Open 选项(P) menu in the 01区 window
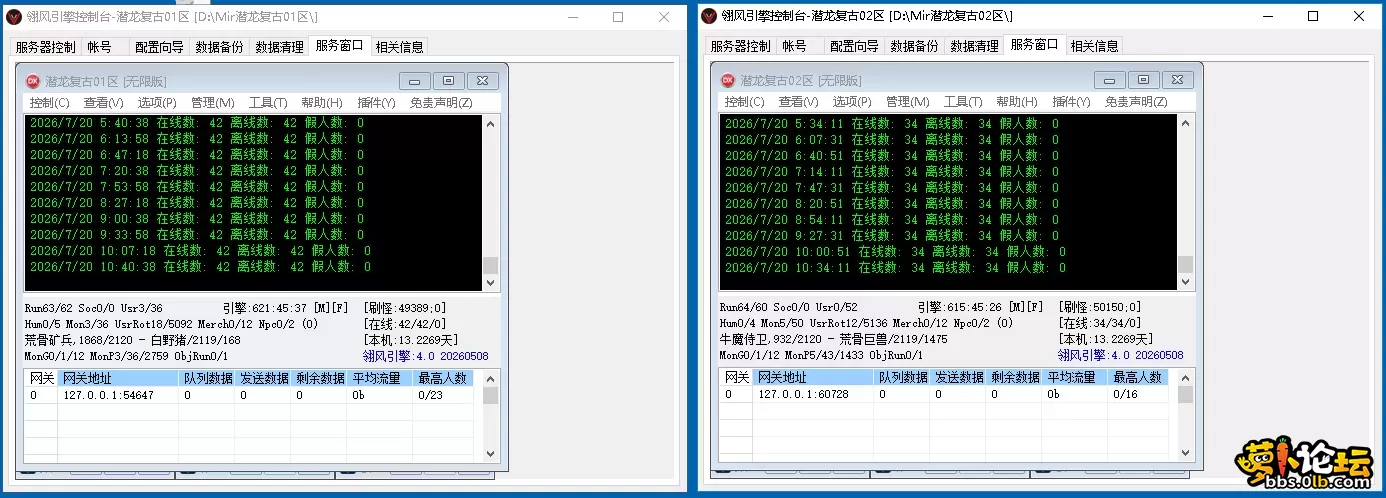The width and height of the screenshot is (1386, 498). coord(157,103)
